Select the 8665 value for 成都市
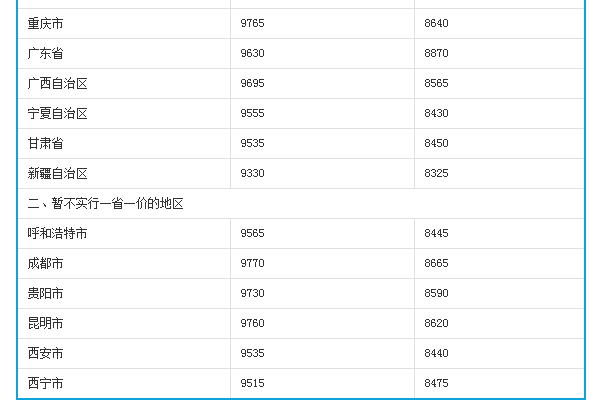The image size is (602, 410). pyautogui.click(x=436, y=263)
